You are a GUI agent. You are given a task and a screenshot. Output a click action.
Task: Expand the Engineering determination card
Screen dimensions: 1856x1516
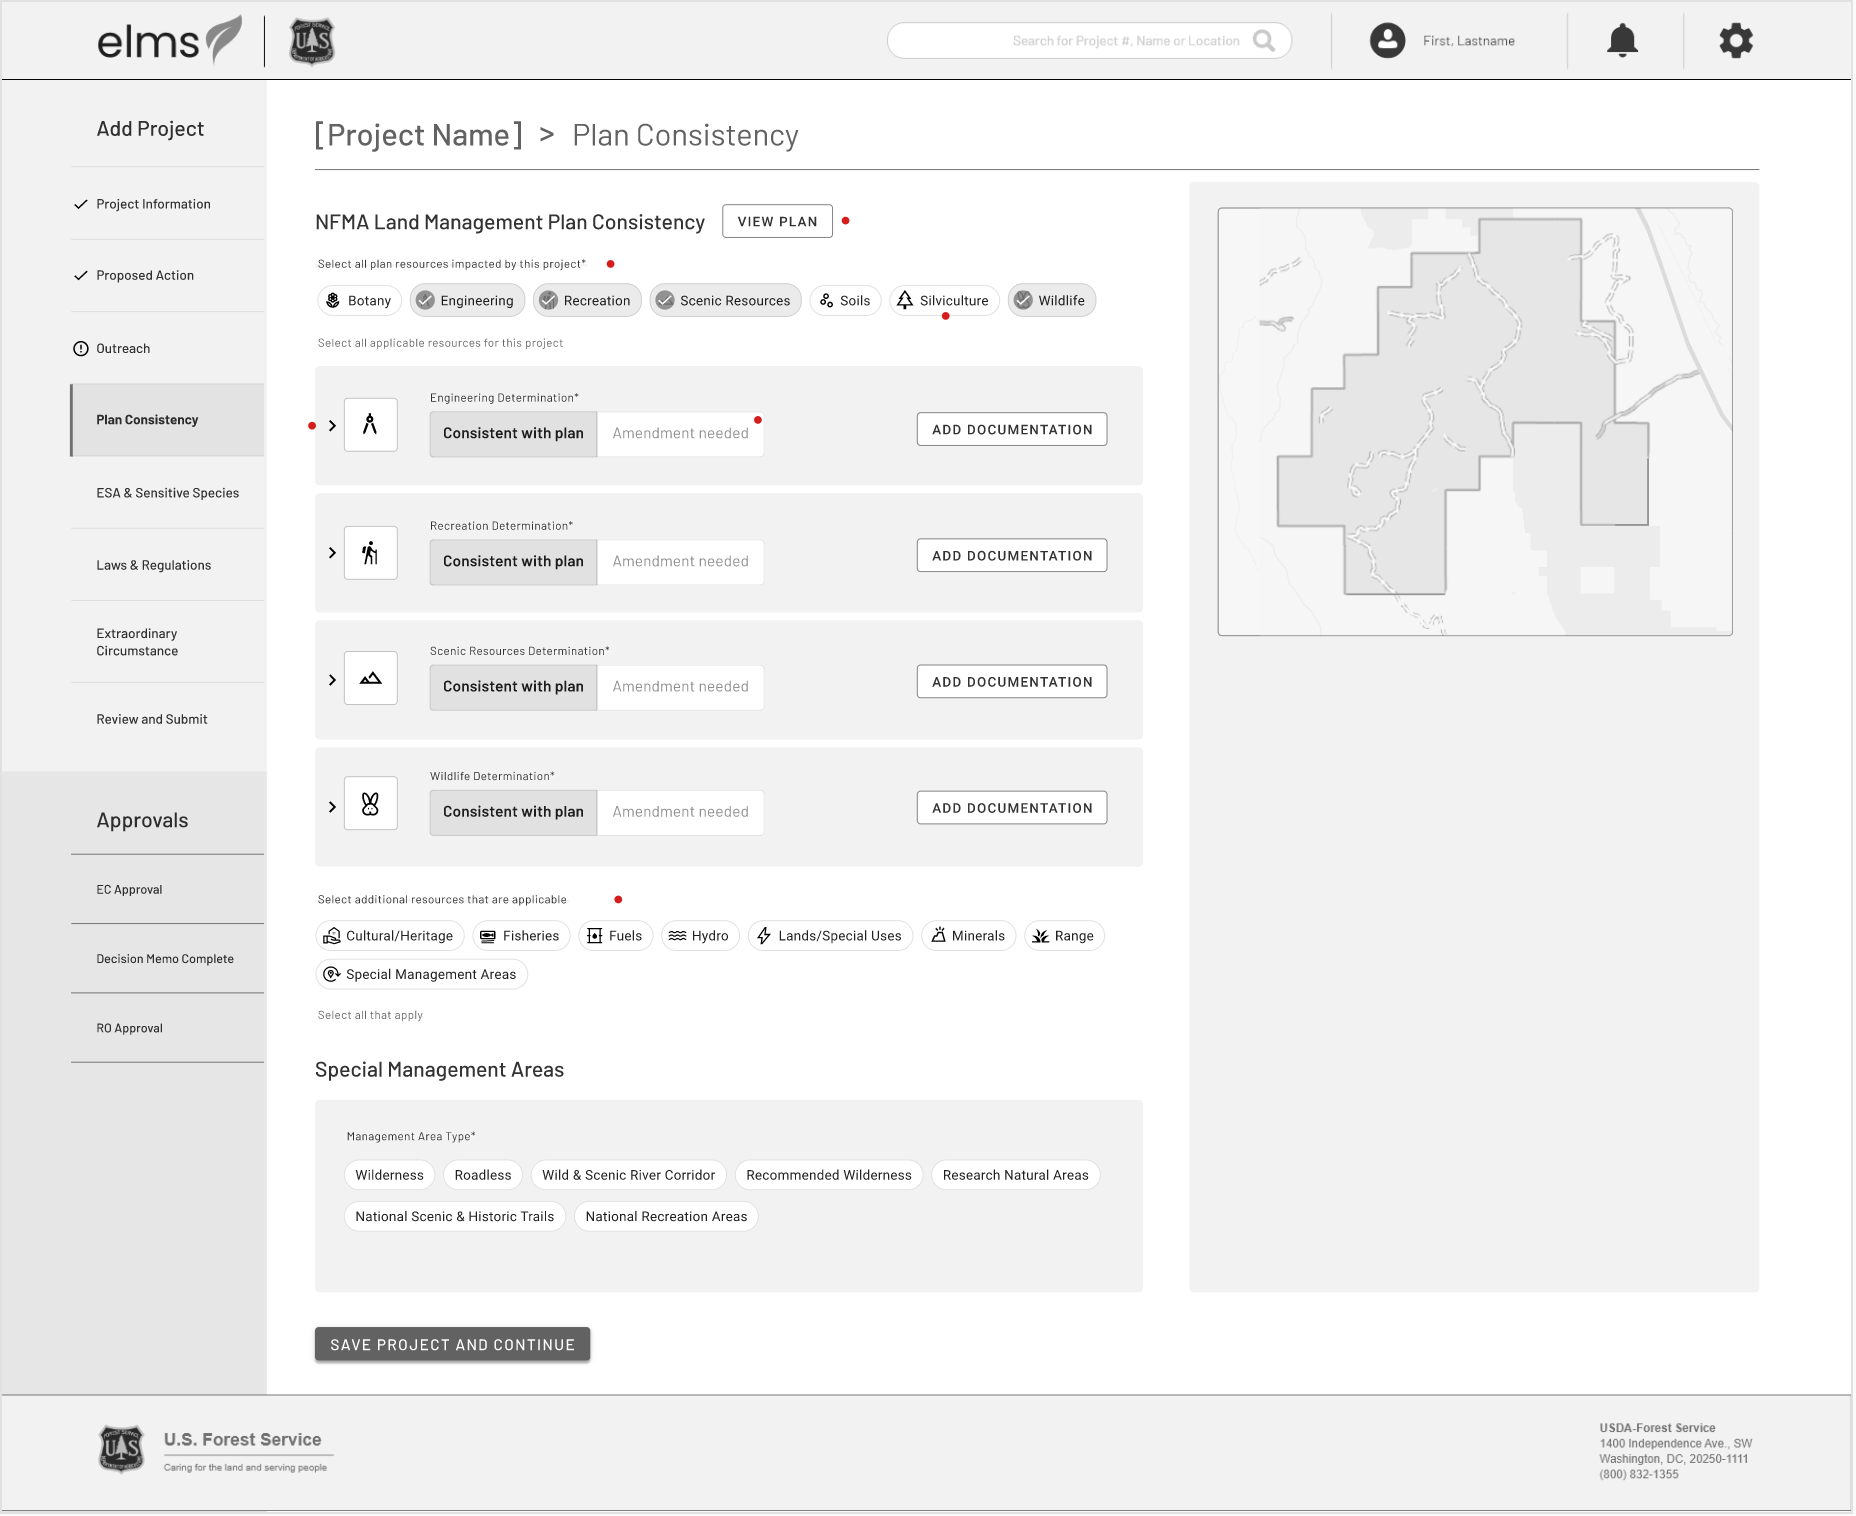(332, 425)
